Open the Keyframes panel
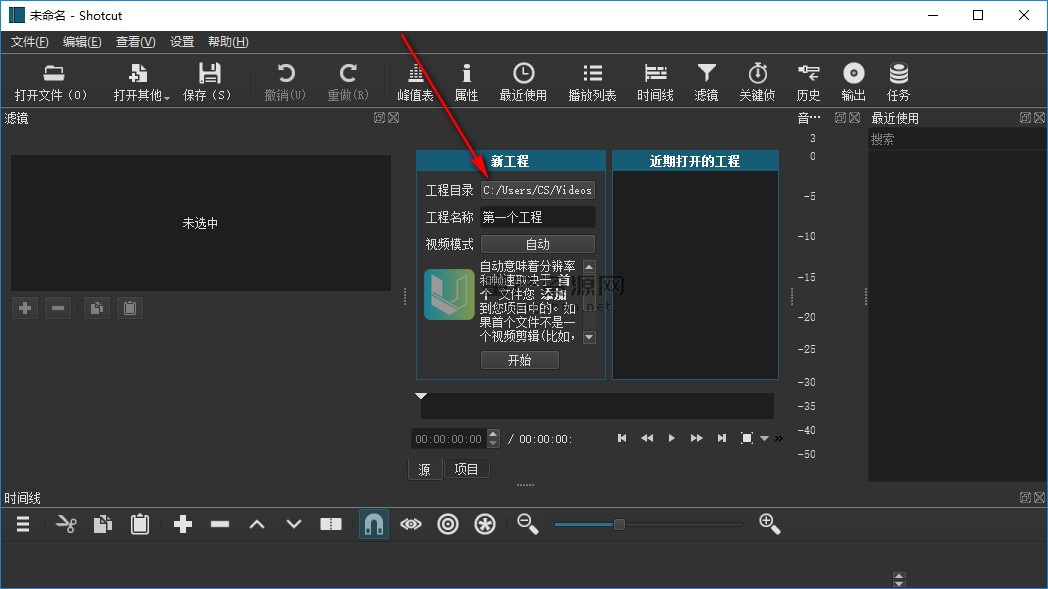The width and height of the screenshot is (1048, 589). tap(757, 82)
